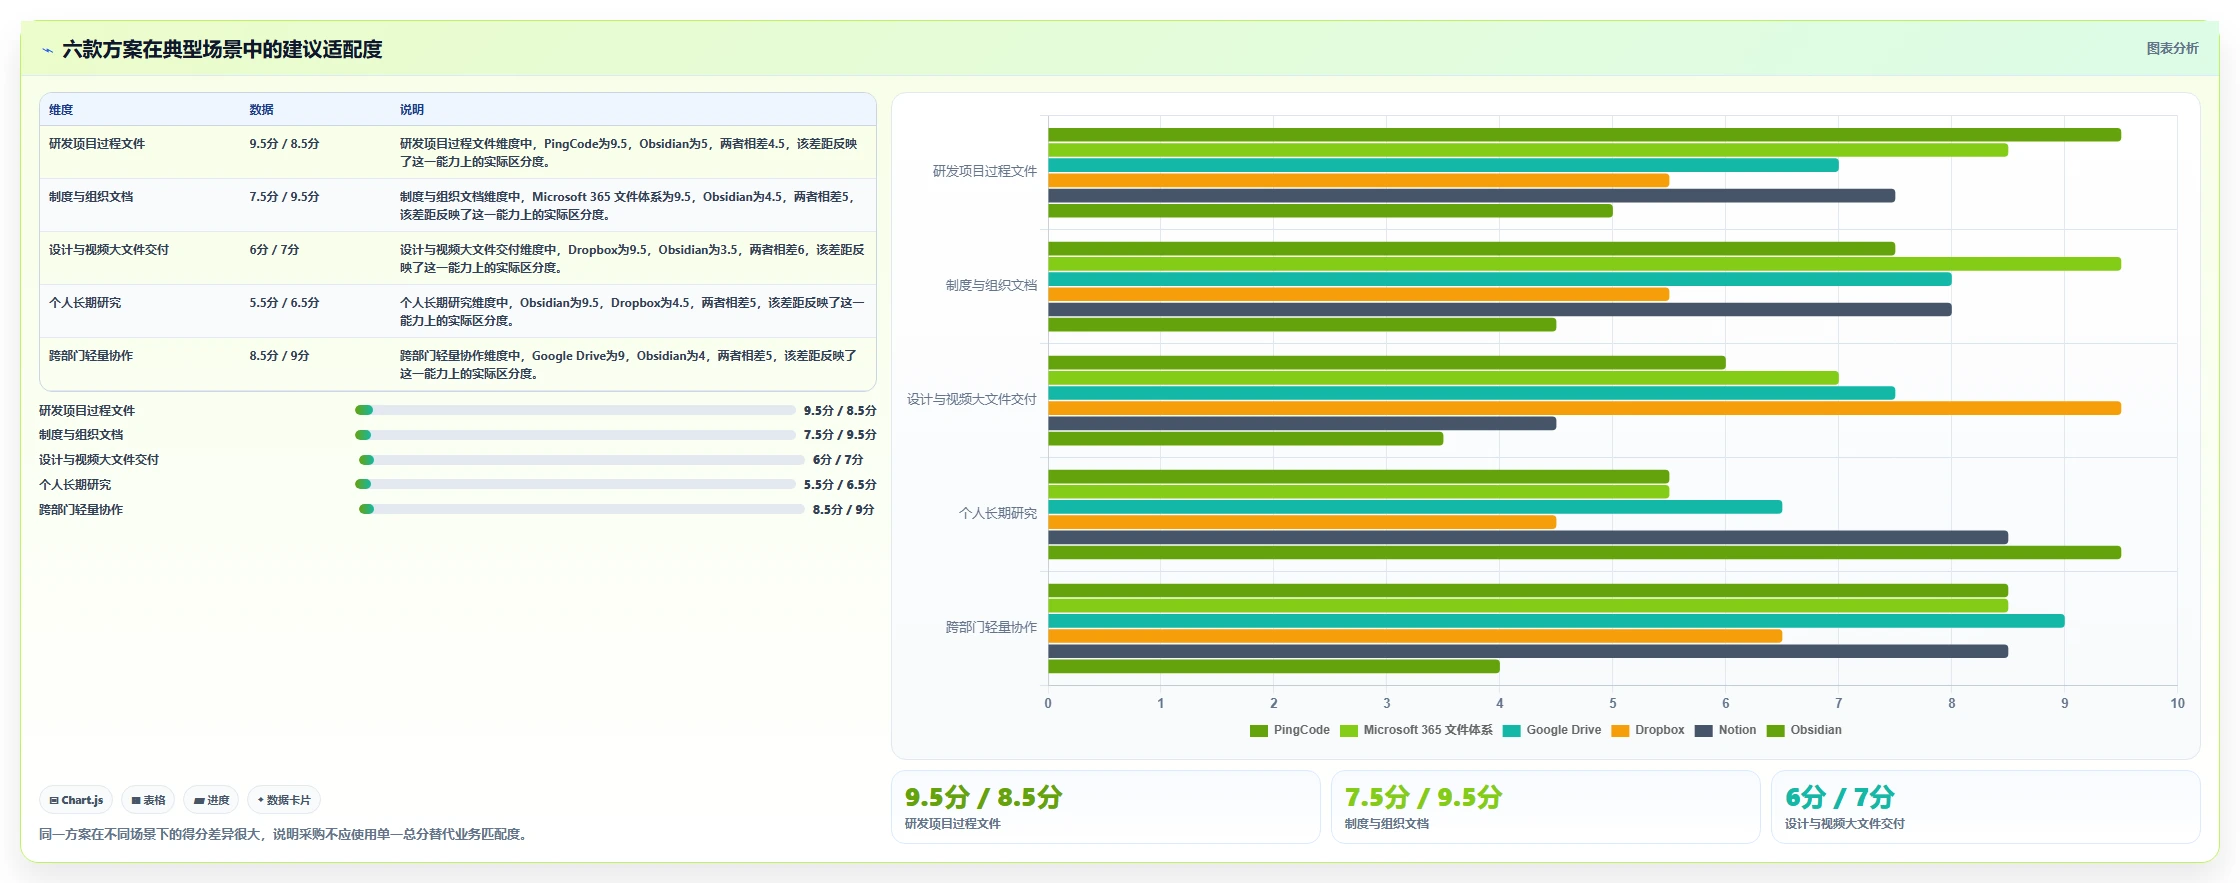Select the 数据卡片 chip
Screen dimensions: 2240x883
[x=284, y=800]
